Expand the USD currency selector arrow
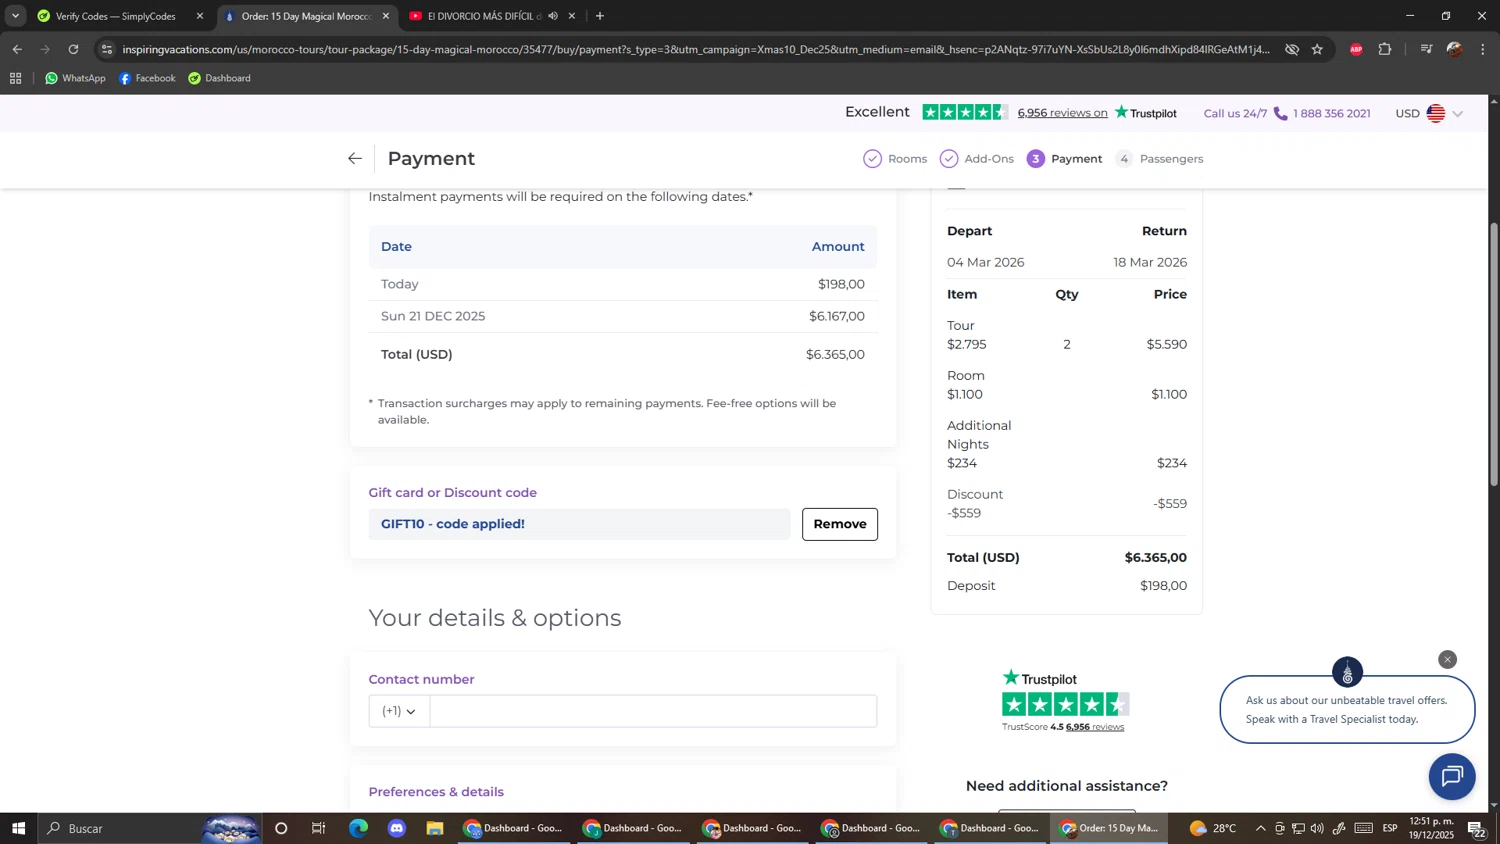The height and width of the screenshot is (844, 1500). tap(1458, 114)
